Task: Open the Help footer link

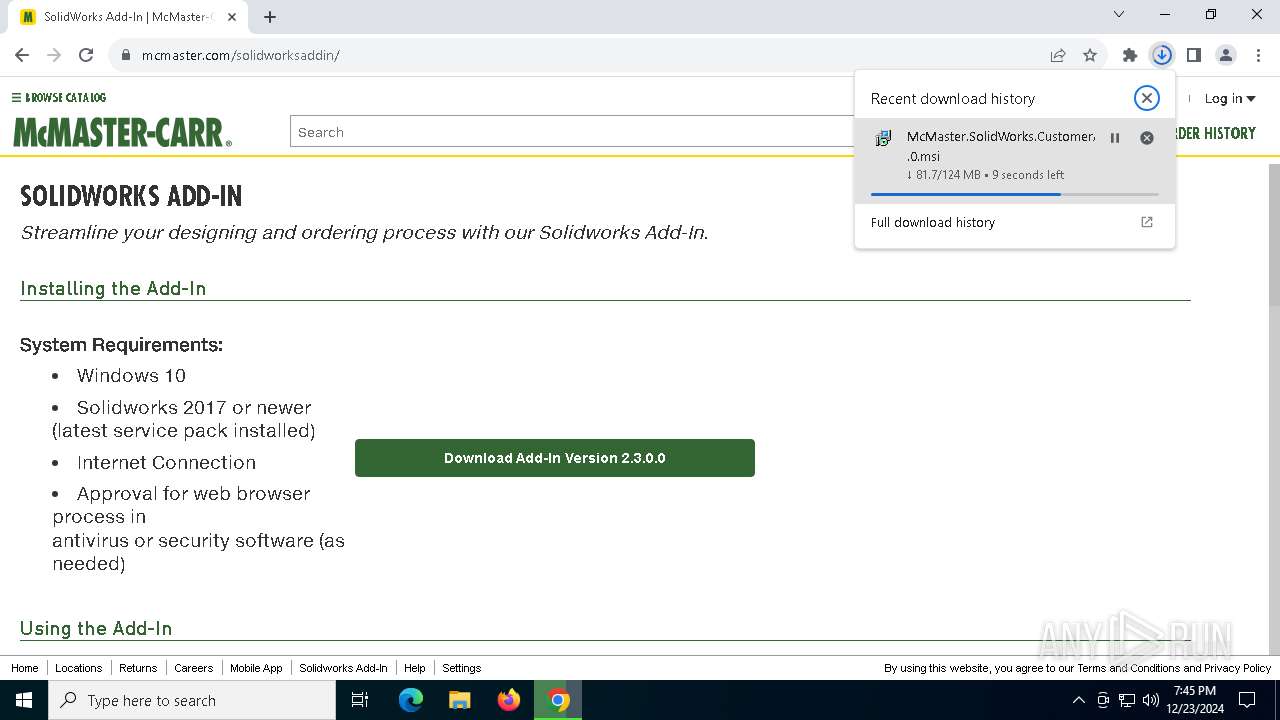Action: click(415, 668)
